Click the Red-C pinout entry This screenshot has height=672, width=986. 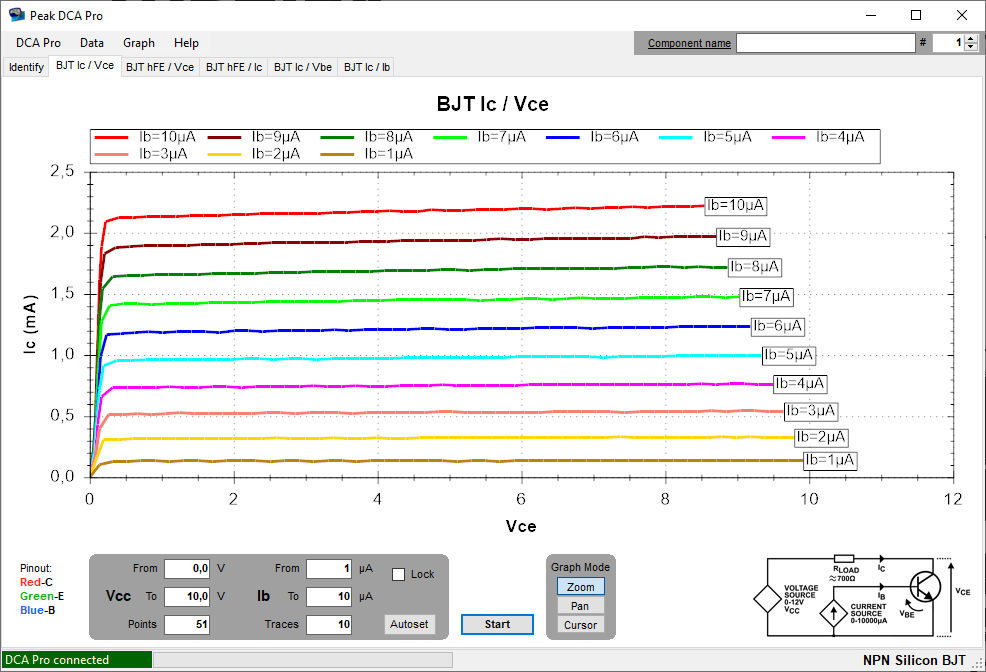pos(36,582)
